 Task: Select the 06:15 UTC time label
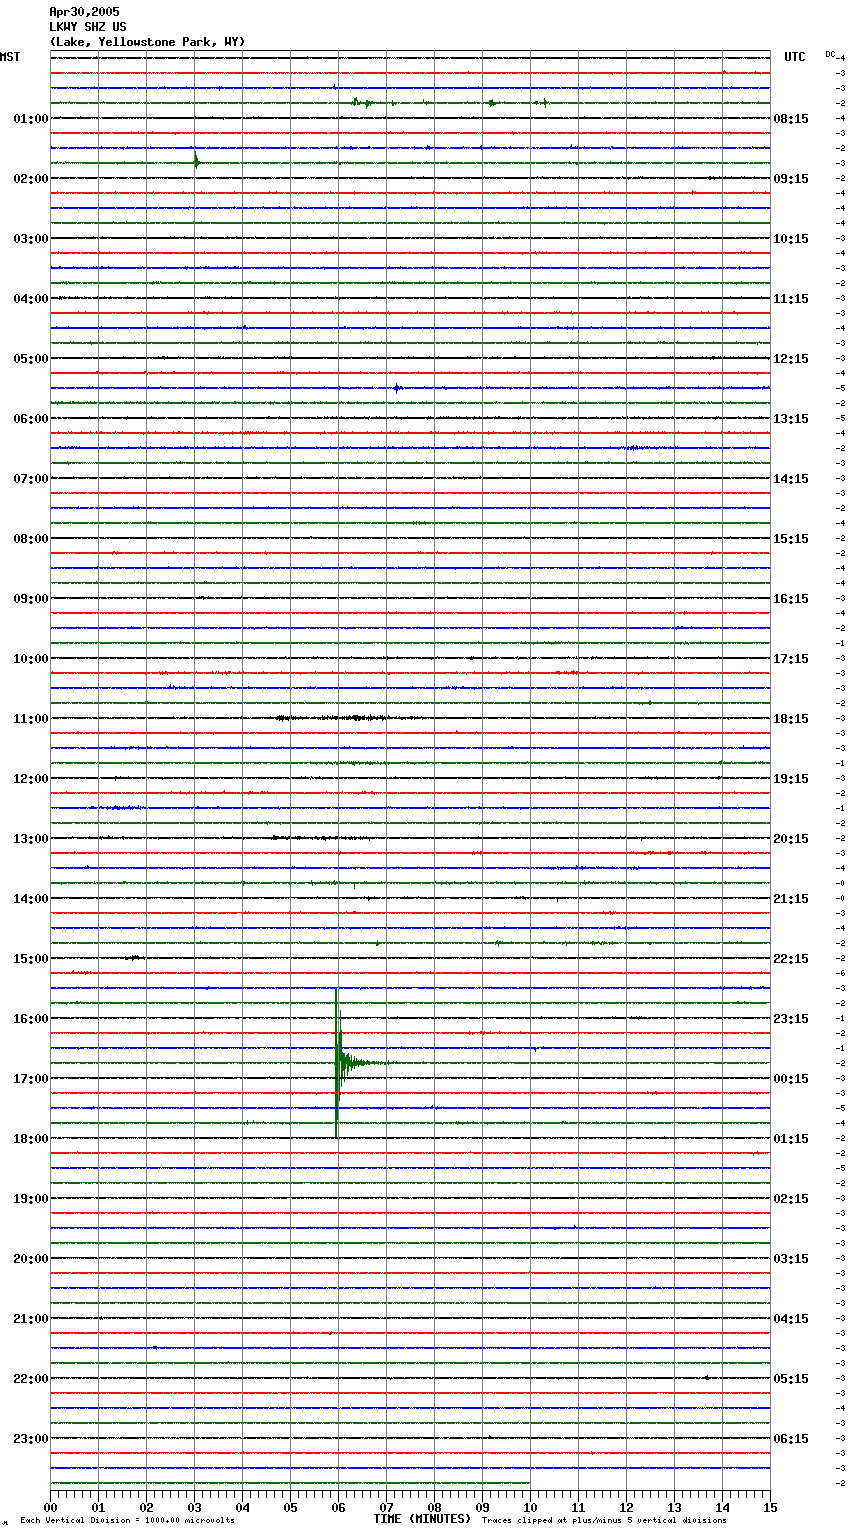click(x=791, y=1439)
